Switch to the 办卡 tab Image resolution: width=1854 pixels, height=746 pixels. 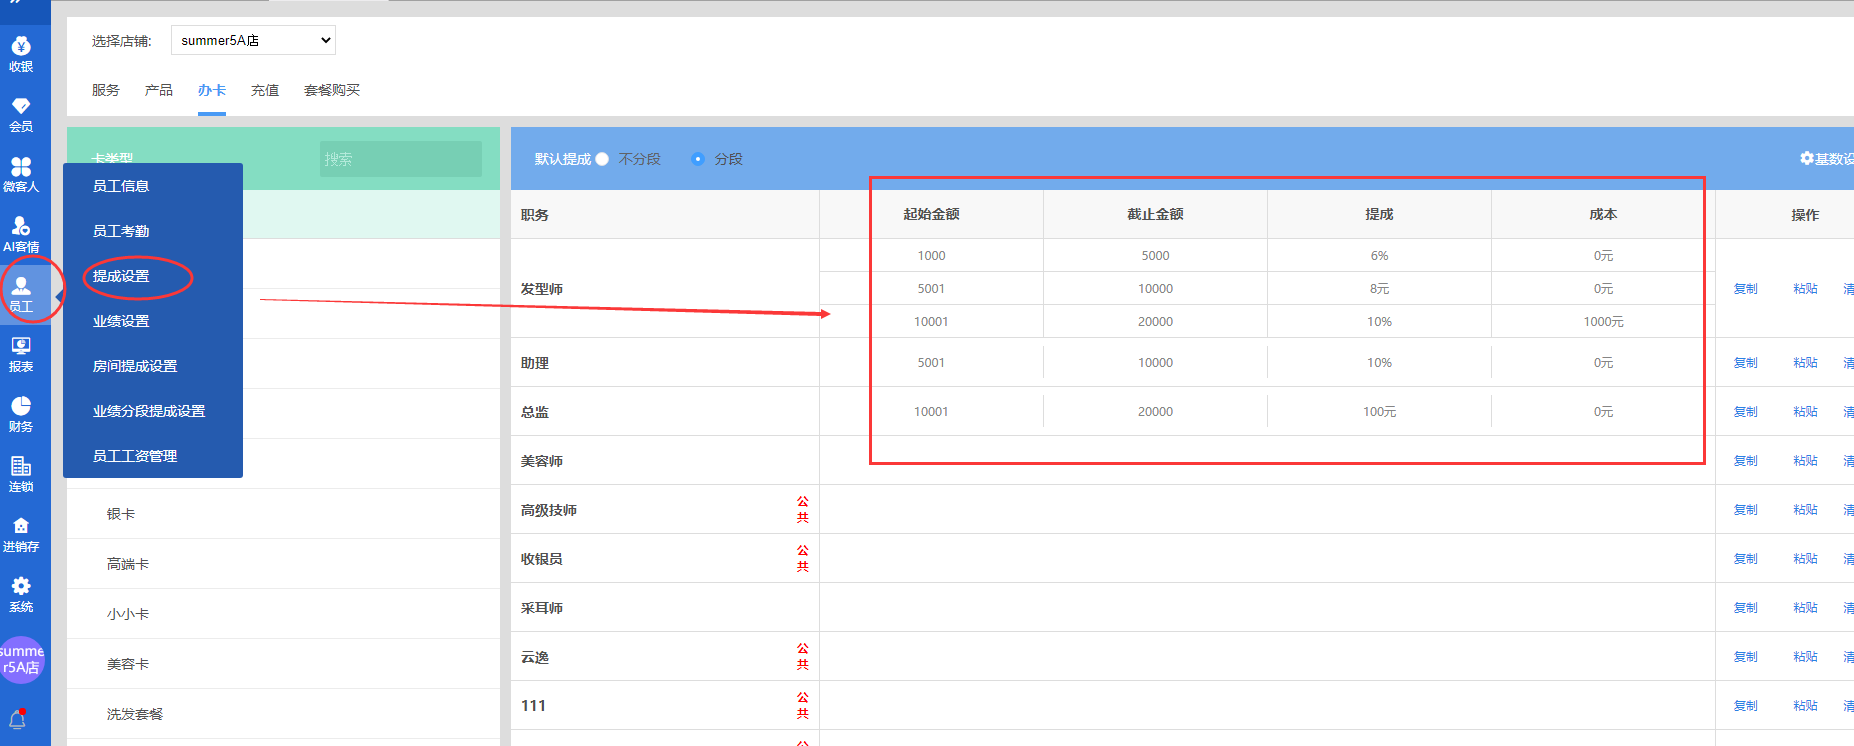(x=212, y=90)
